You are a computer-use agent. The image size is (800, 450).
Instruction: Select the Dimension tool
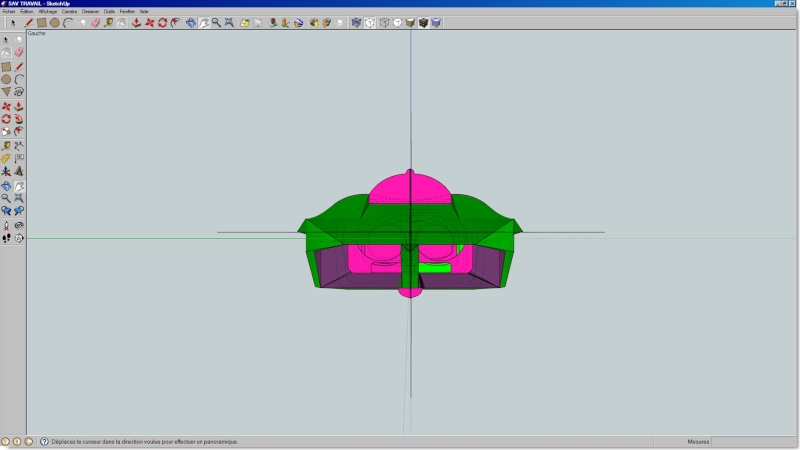tap(19, 146)
